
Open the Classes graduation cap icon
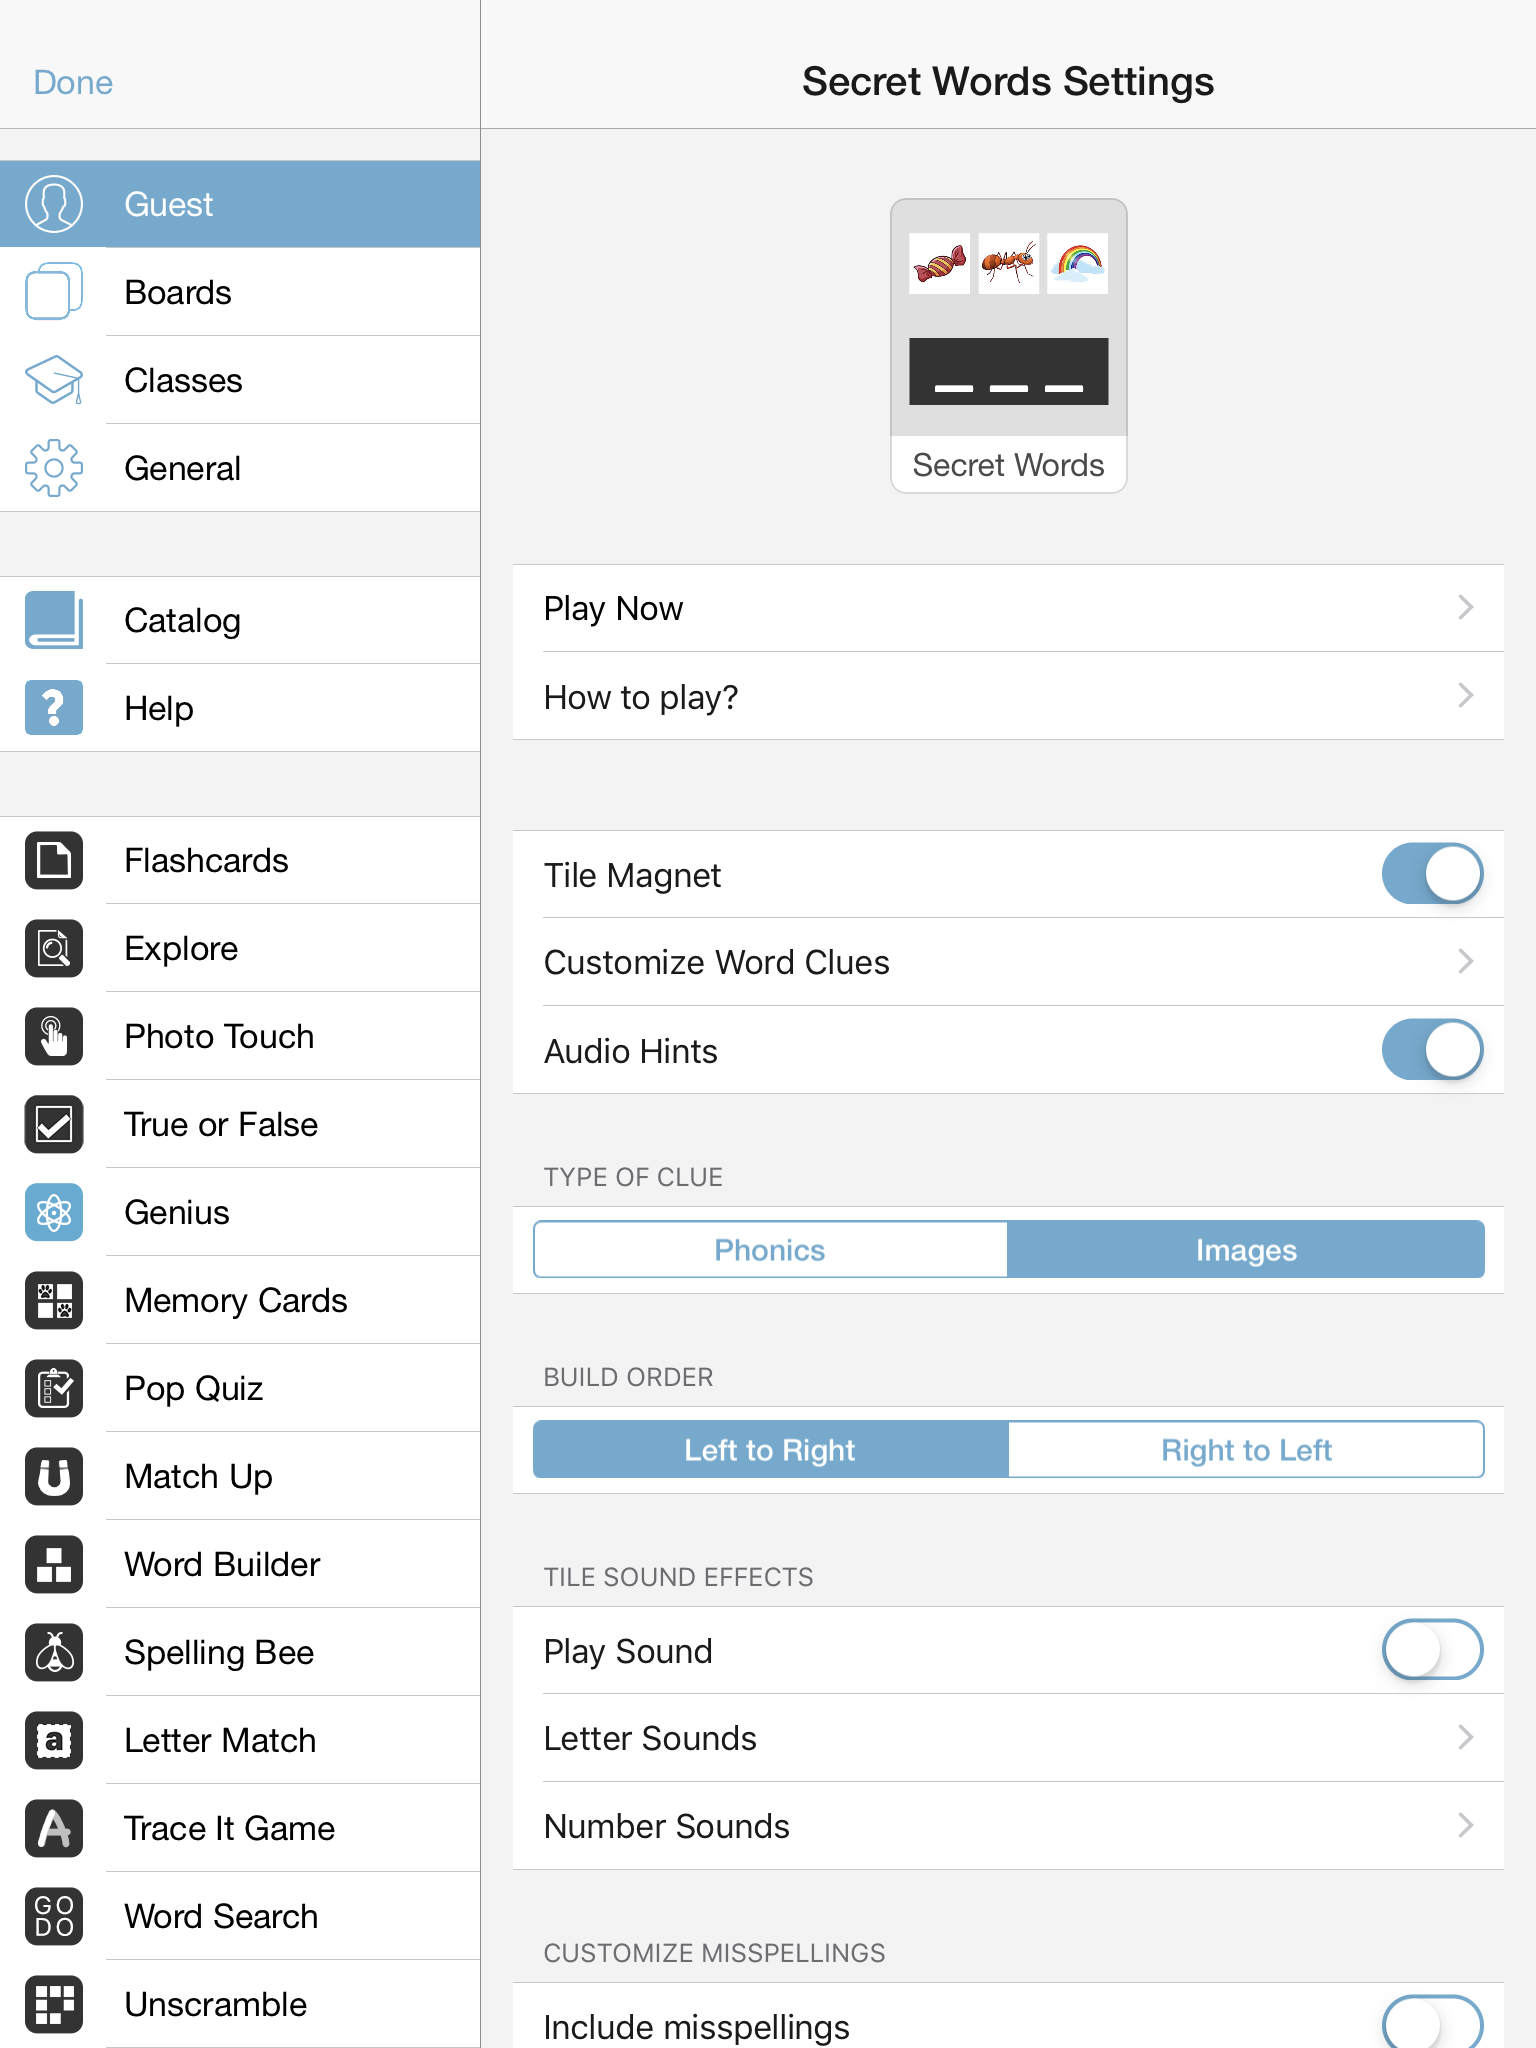tap(54, 380)
